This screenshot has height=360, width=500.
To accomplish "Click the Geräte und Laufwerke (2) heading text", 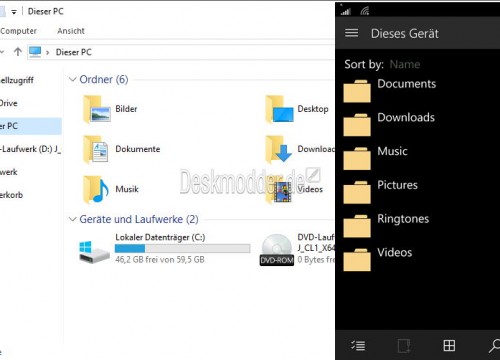I will point(139,219).
